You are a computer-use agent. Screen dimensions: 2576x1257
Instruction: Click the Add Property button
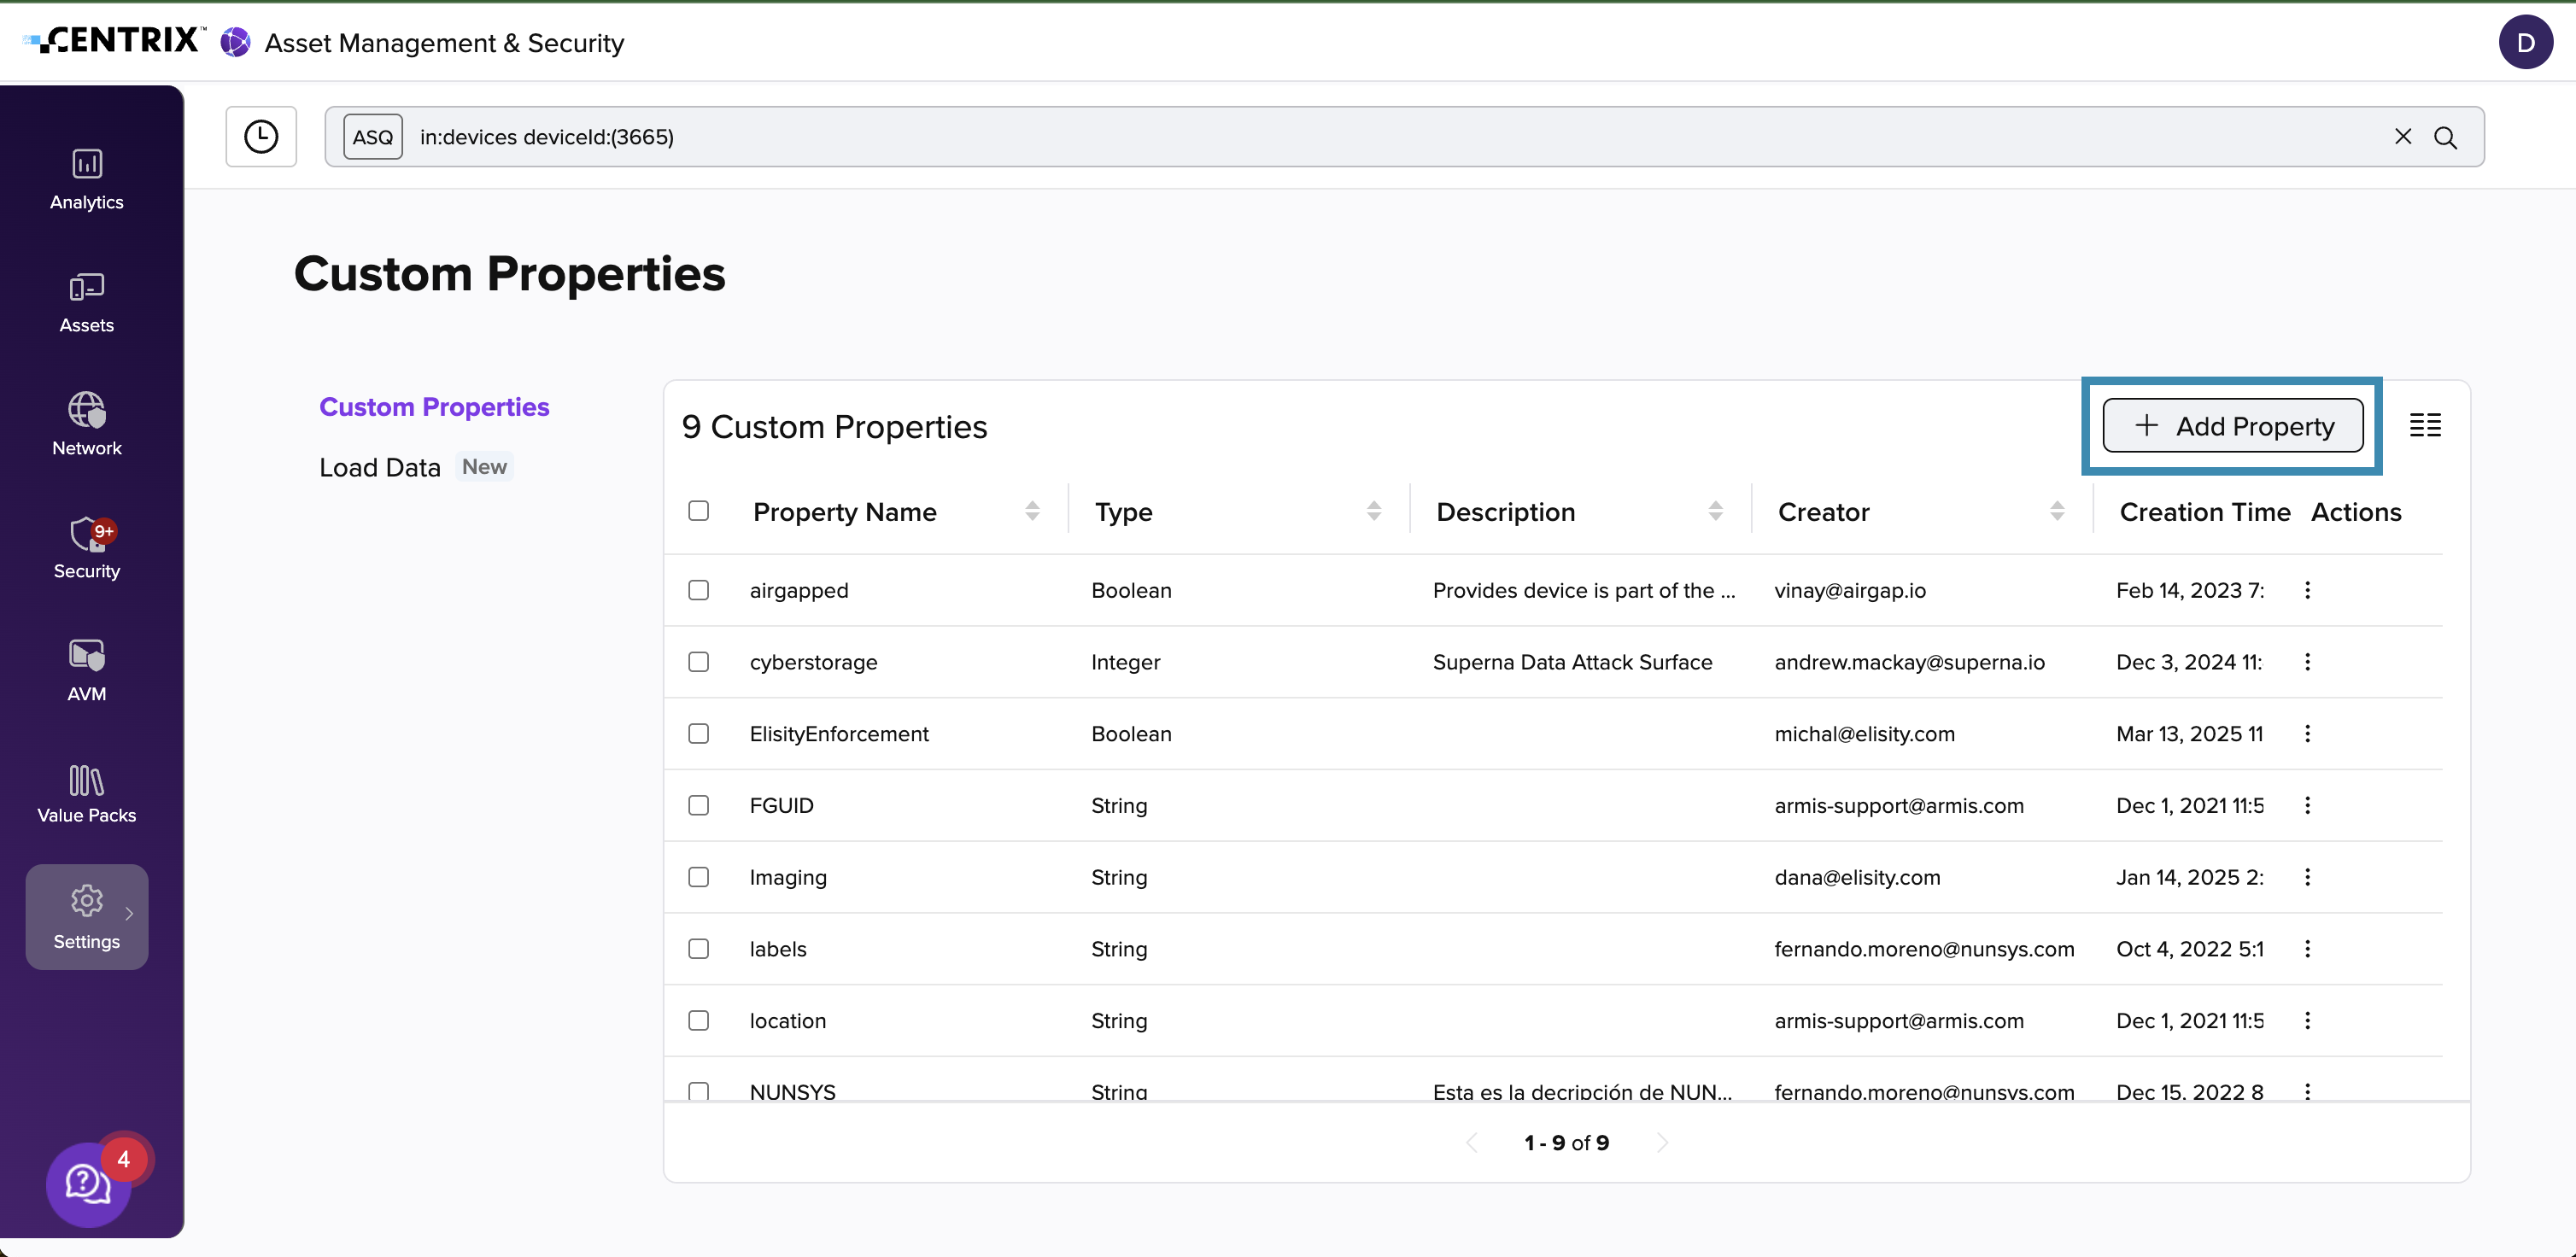pyautogui.click(x=2232, y=426)
